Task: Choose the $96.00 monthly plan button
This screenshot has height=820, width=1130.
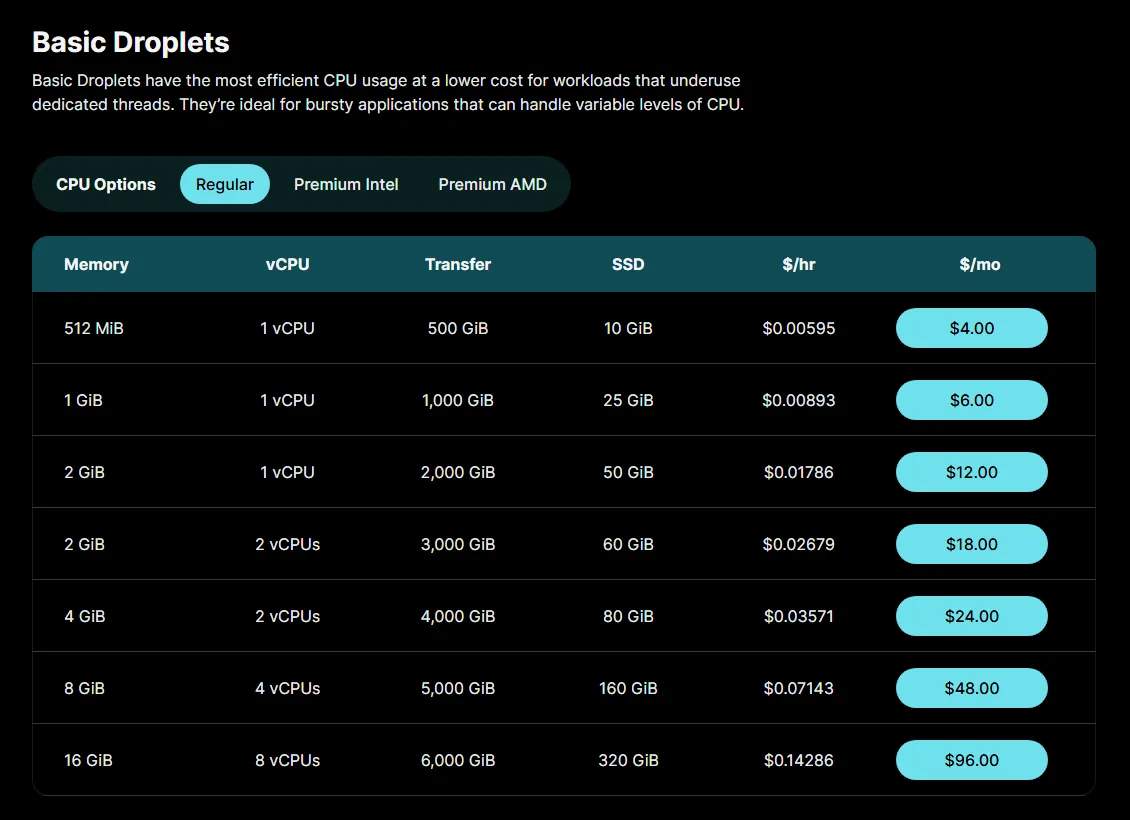Action: (971, 760)
